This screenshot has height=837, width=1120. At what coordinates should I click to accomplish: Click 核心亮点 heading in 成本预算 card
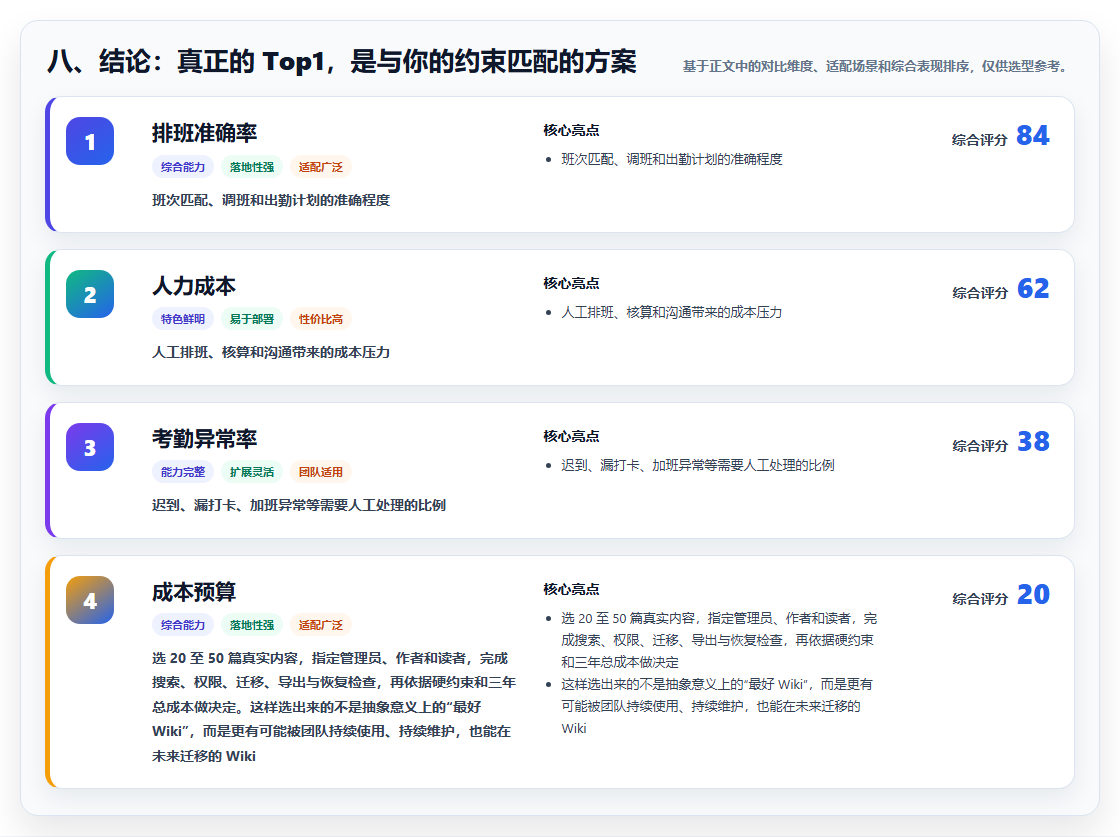coord(571,589)
